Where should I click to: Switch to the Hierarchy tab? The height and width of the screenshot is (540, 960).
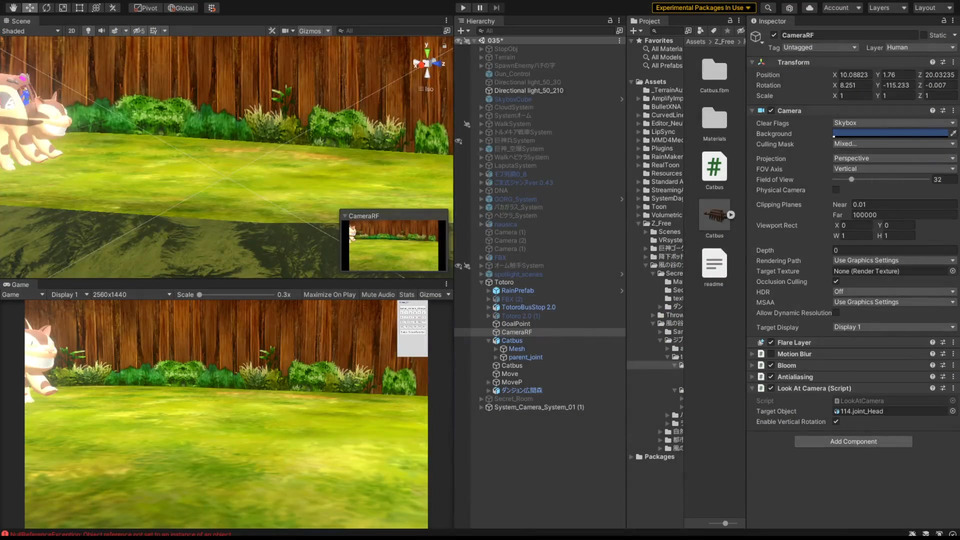(477, 21)
